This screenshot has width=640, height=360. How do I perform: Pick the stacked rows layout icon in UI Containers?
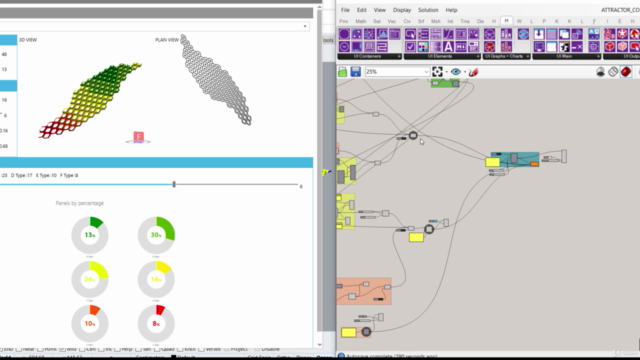[369, 47]
